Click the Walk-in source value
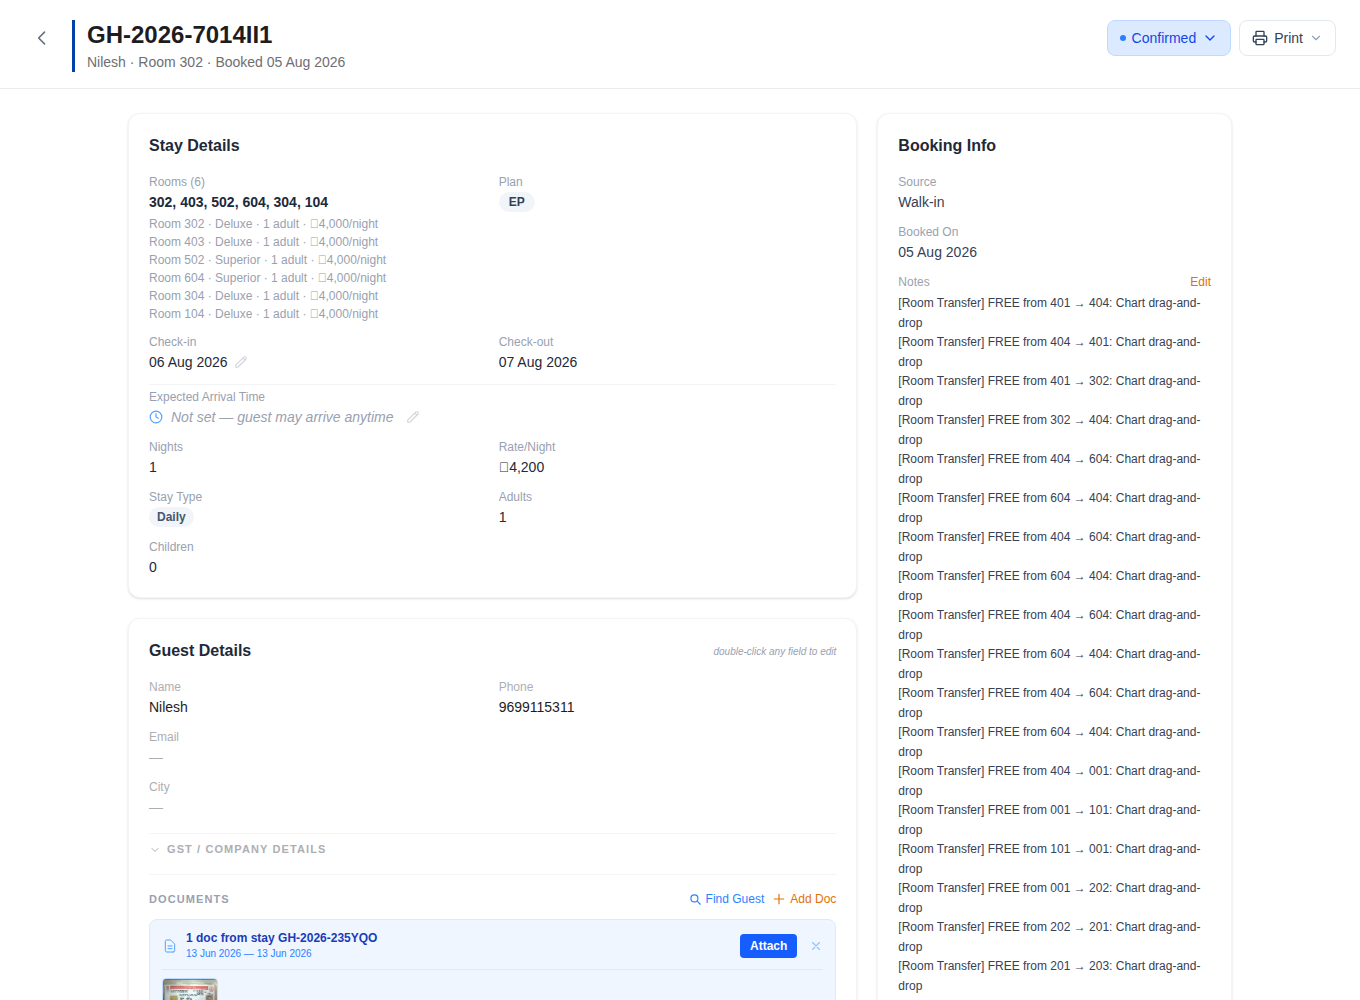The height and width of the screenshot is (1000, 1360). pyautogui.click(x=921, y=202)
